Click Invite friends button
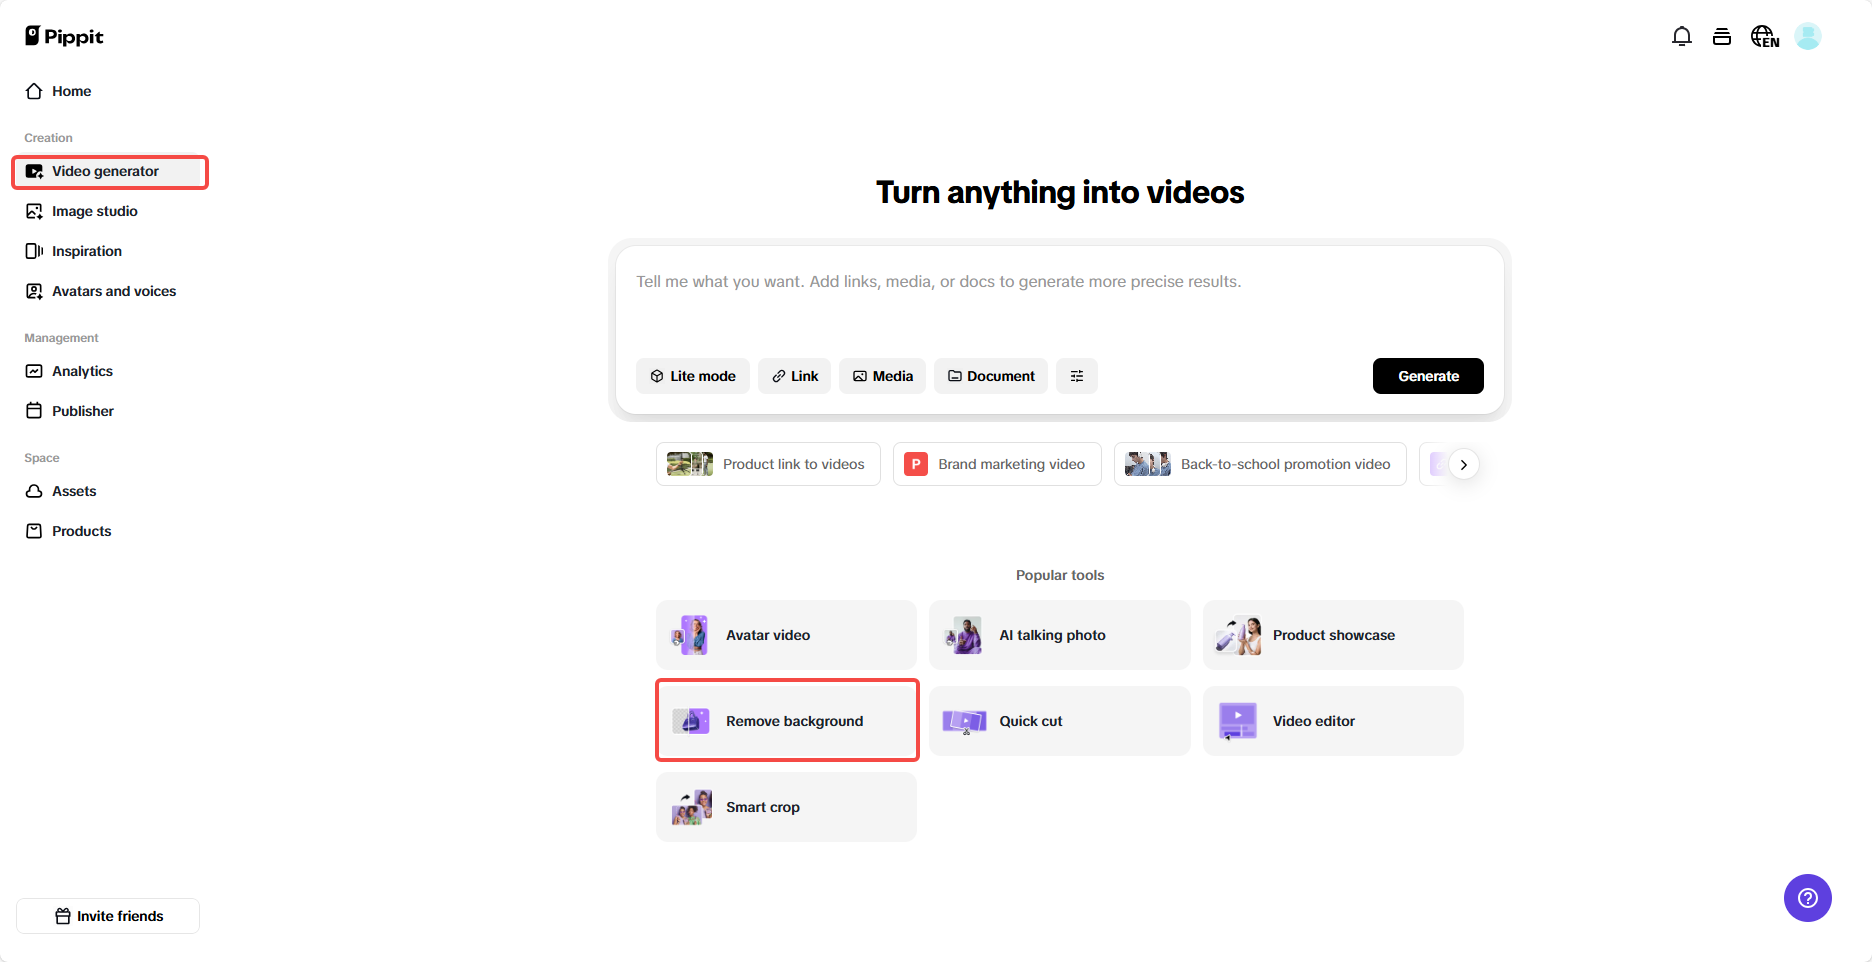This screenshot has width=1872, height=962. pyautogui.click(x=108, y=916)
